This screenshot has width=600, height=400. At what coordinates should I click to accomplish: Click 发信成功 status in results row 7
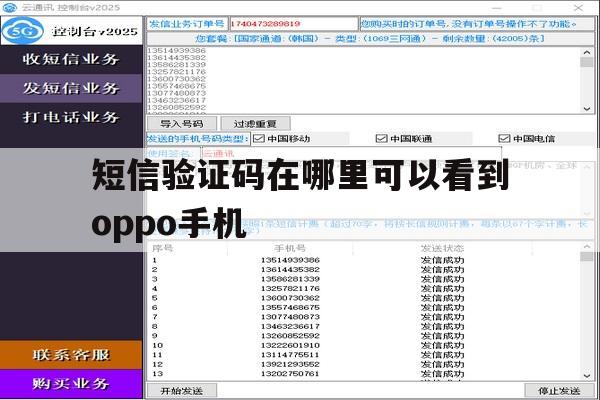442,317
